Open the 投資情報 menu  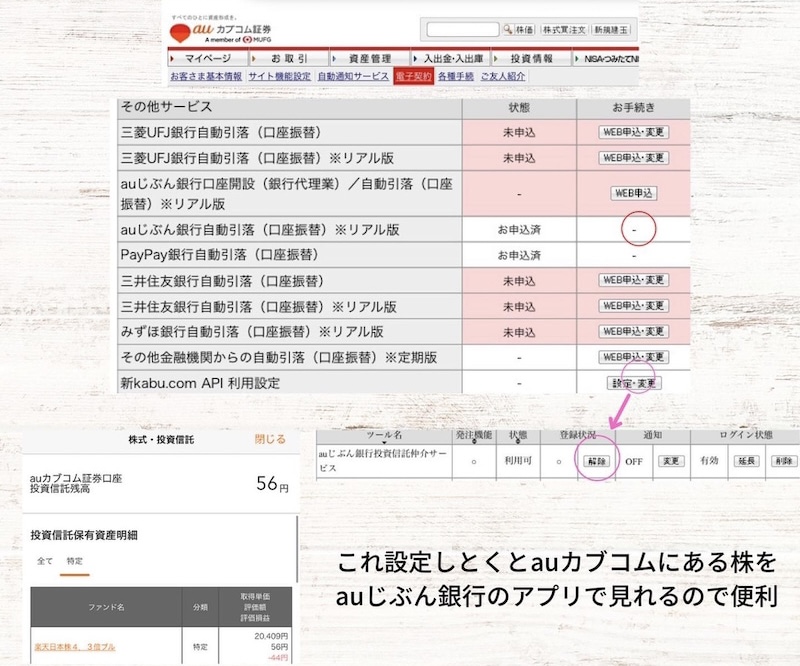click(x=532, y=59)
